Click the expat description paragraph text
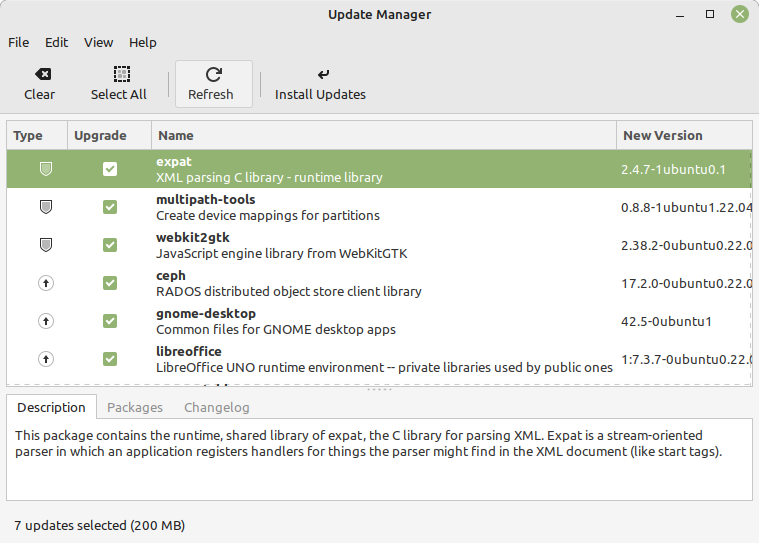Viewport: 759px width, 543px height. (x=368, y=443)
